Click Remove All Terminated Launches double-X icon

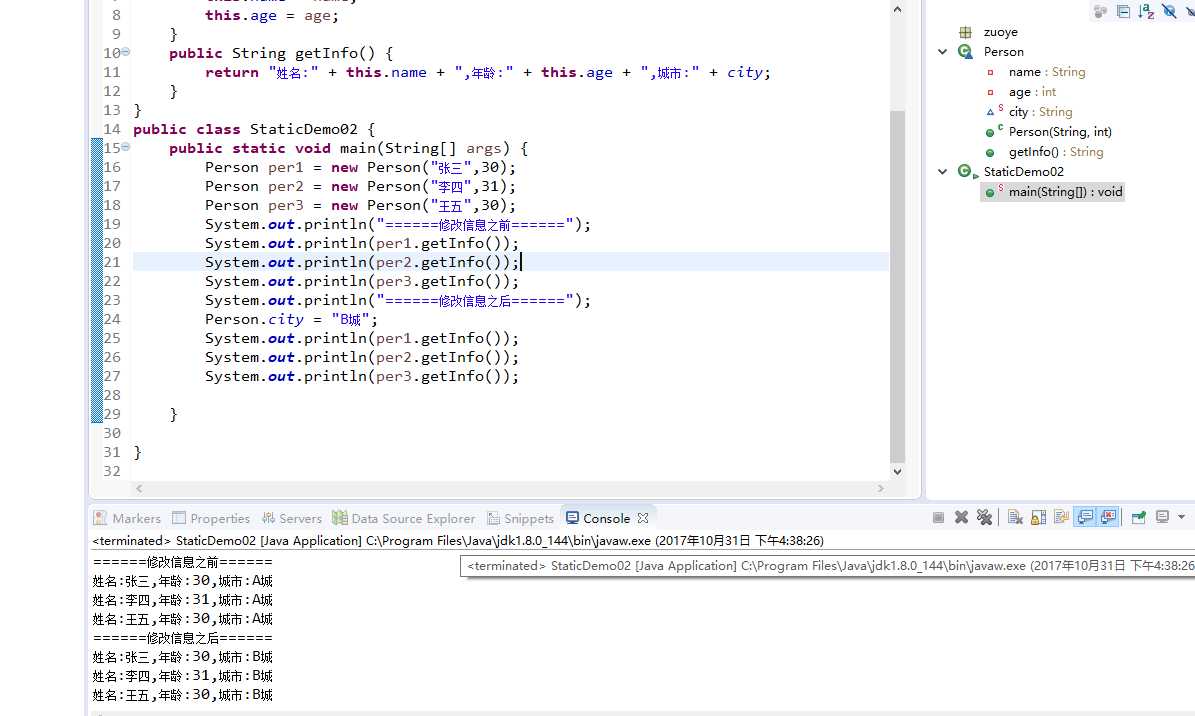point(984,518)
